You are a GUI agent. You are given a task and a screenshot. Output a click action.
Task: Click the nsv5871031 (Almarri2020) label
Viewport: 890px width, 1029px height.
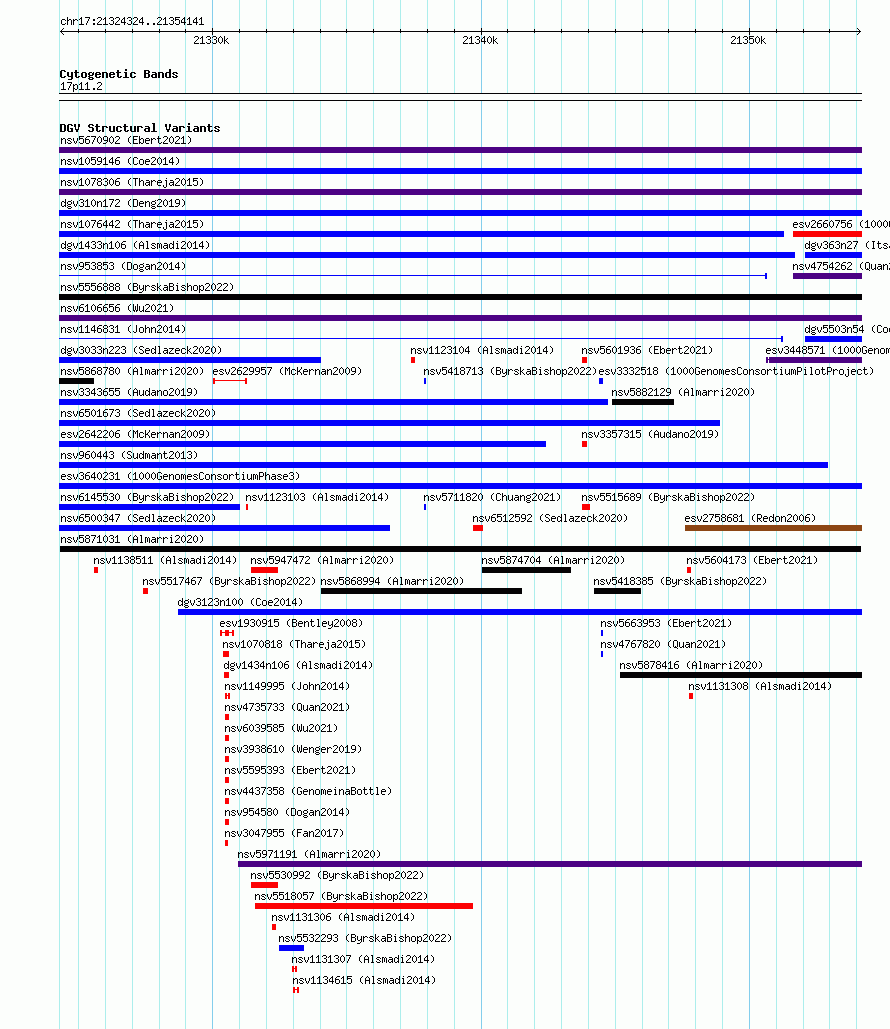pos(132,539)
